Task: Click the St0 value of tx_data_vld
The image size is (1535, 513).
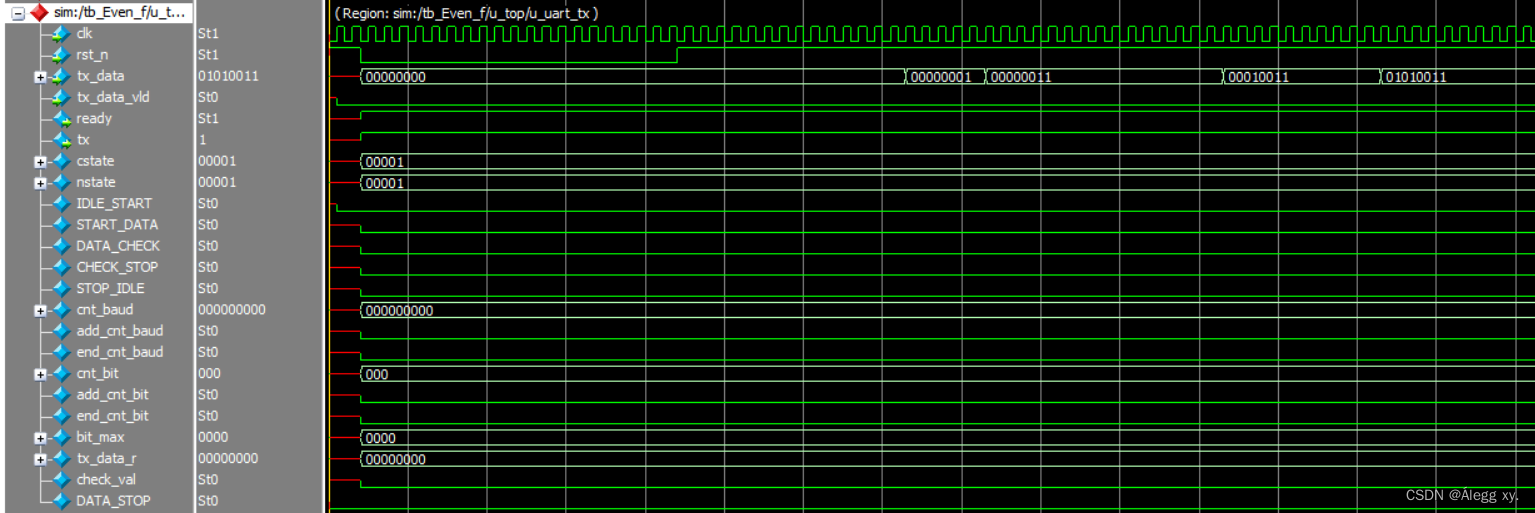Action: tap(208, 97)
